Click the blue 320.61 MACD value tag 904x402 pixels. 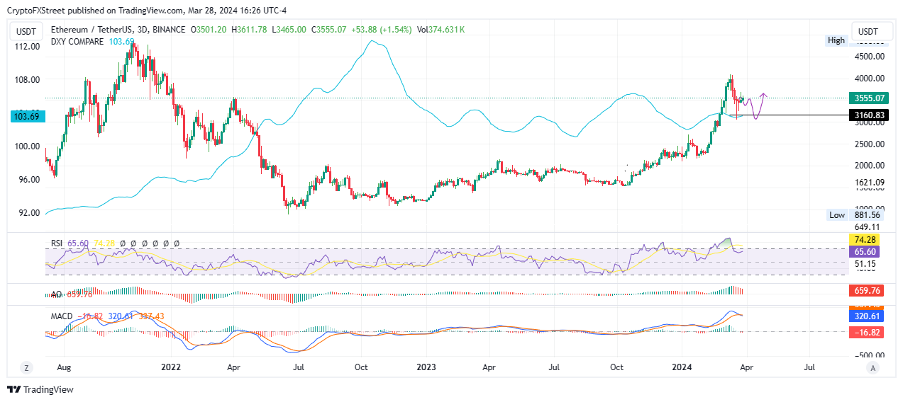[865, 313]
